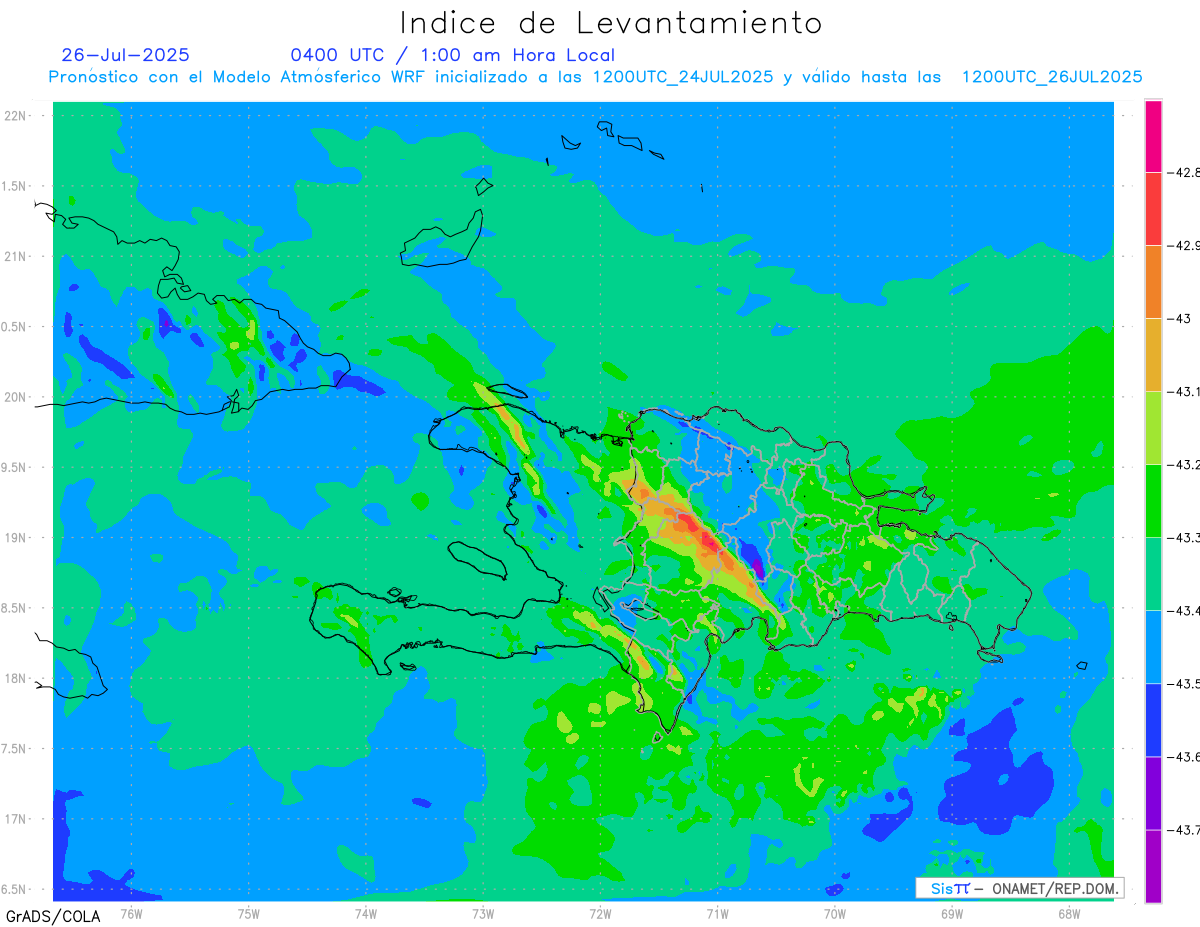1200x927 pixels.
Task: Click the "17N" latitude label
Action: tap(16, 819)
